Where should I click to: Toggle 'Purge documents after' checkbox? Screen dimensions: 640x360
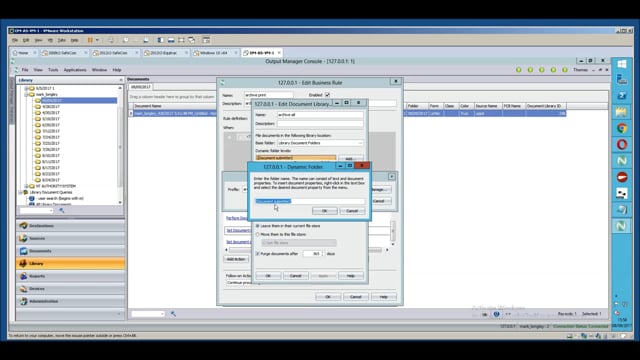pos(258,254)
